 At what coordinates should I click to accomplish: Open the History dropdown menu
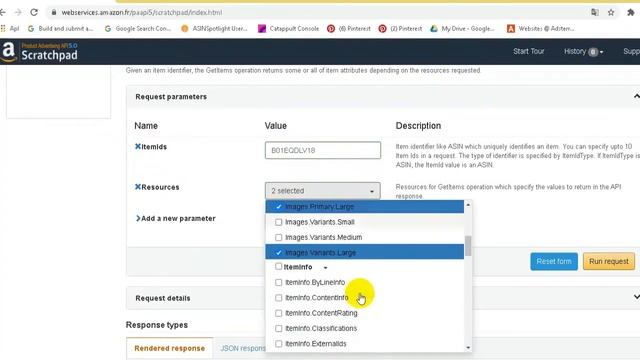tap(583, 51)
